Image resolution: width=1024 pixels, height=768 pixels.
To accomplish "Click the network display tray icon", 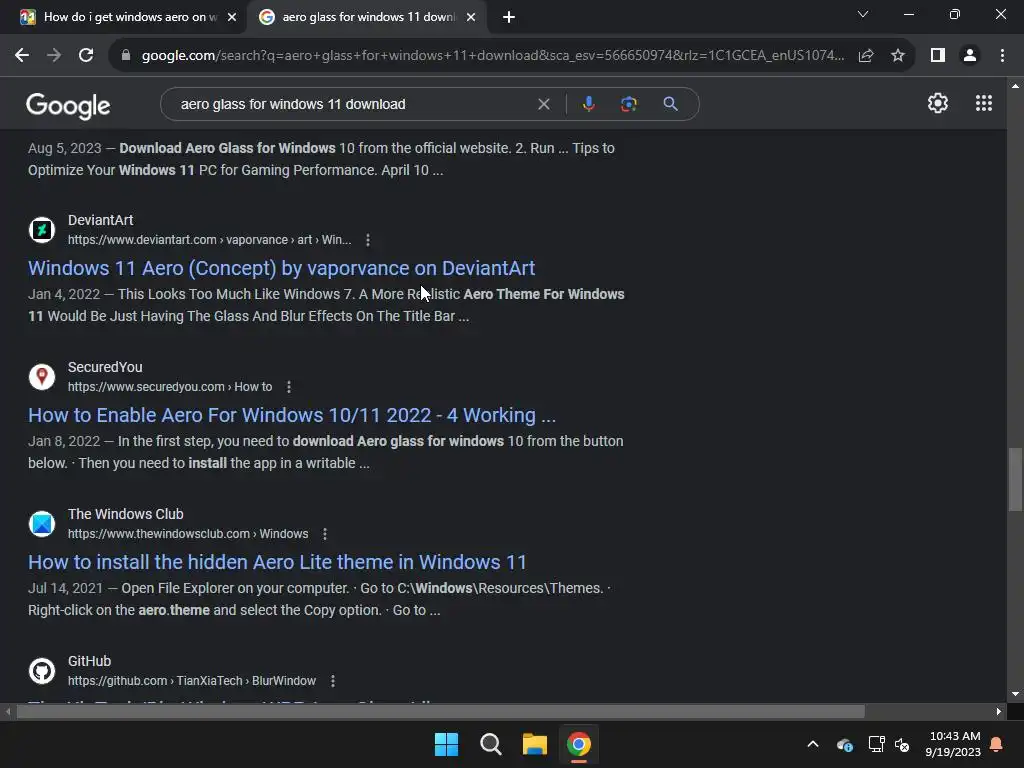I will point(876,744).
